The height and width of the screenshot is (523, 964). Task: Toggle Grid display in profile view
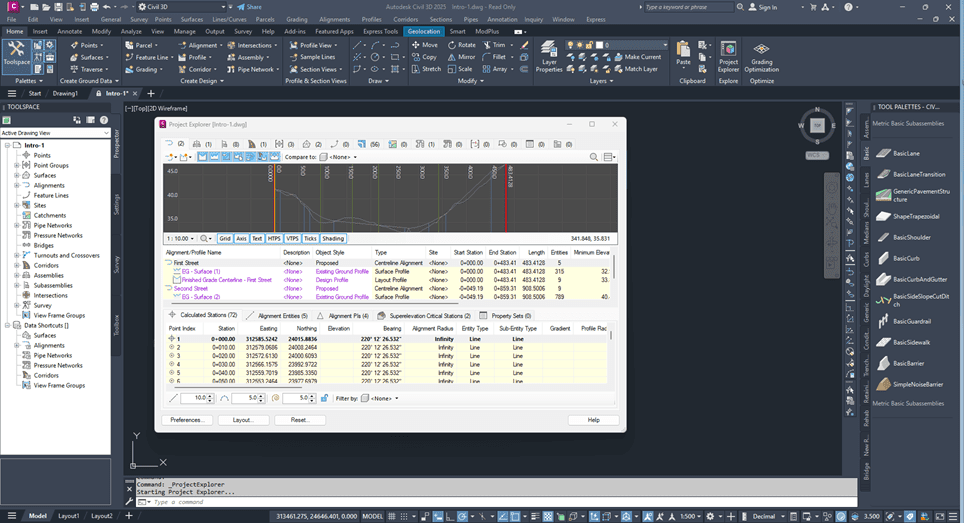point(225,239)
